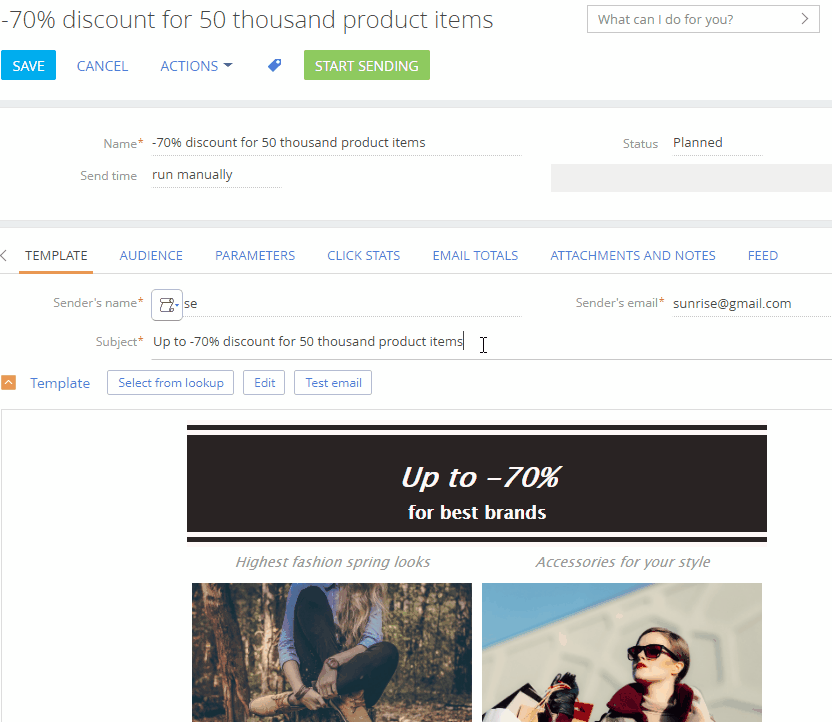Open the PARAMETERS tab
Image resolution: width=832 pixels, height=722 pixels.
(255, 256)
